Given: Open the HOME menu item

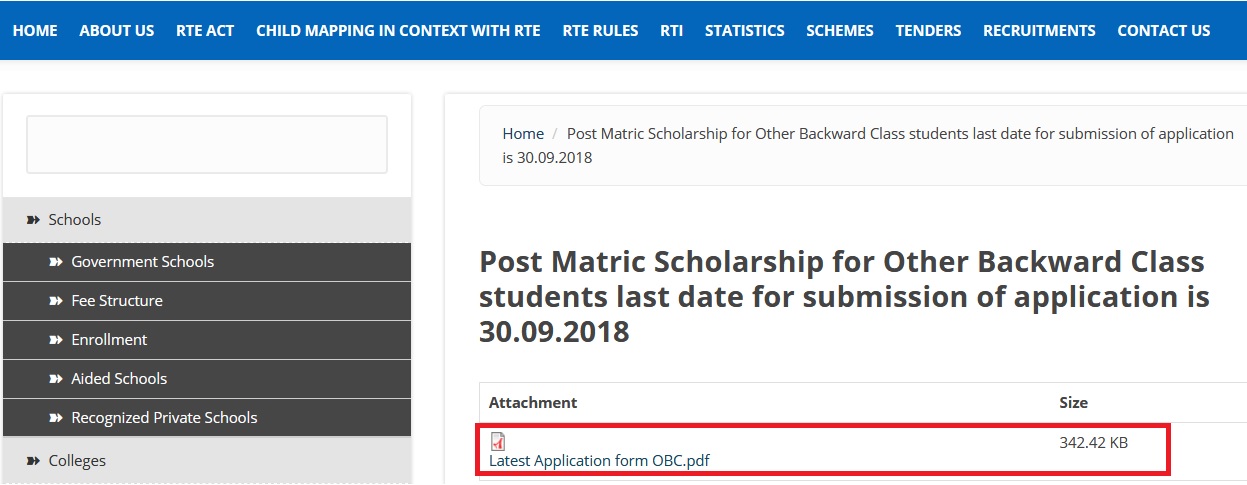Looking at the screenshot, I should (35, 31).
